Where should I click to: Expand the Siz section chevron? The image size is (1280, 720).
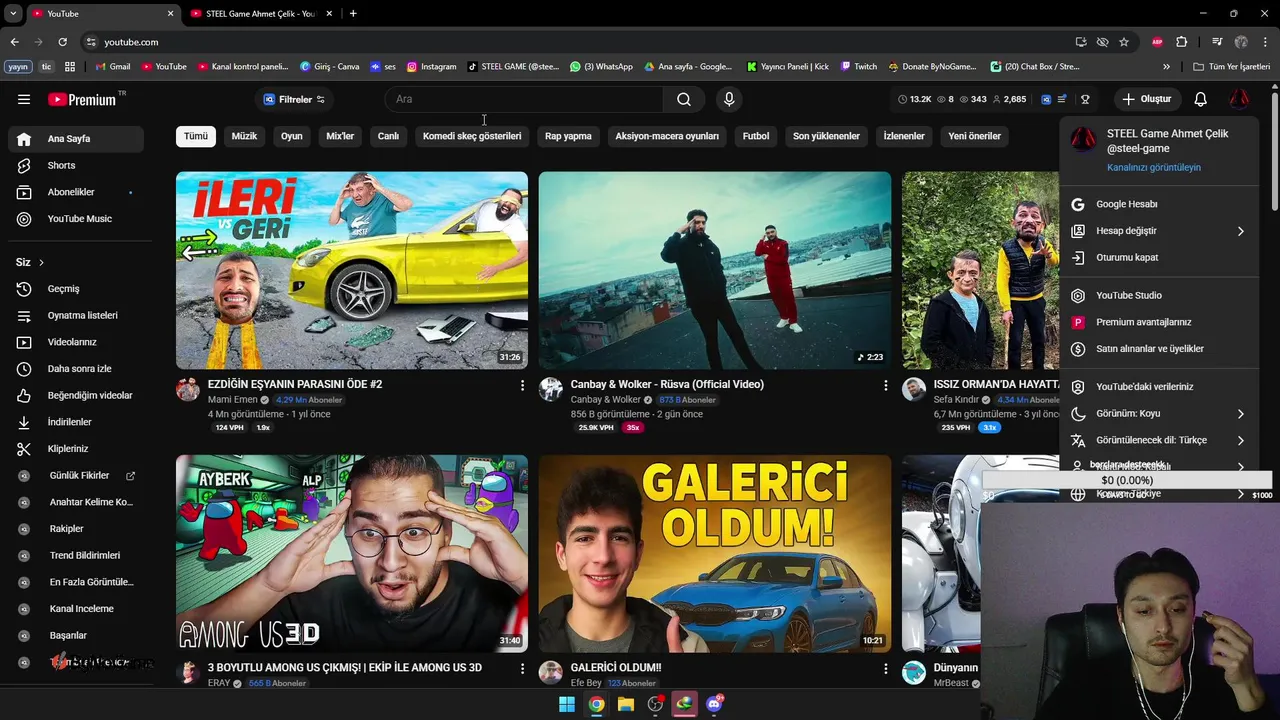(41, 262)
